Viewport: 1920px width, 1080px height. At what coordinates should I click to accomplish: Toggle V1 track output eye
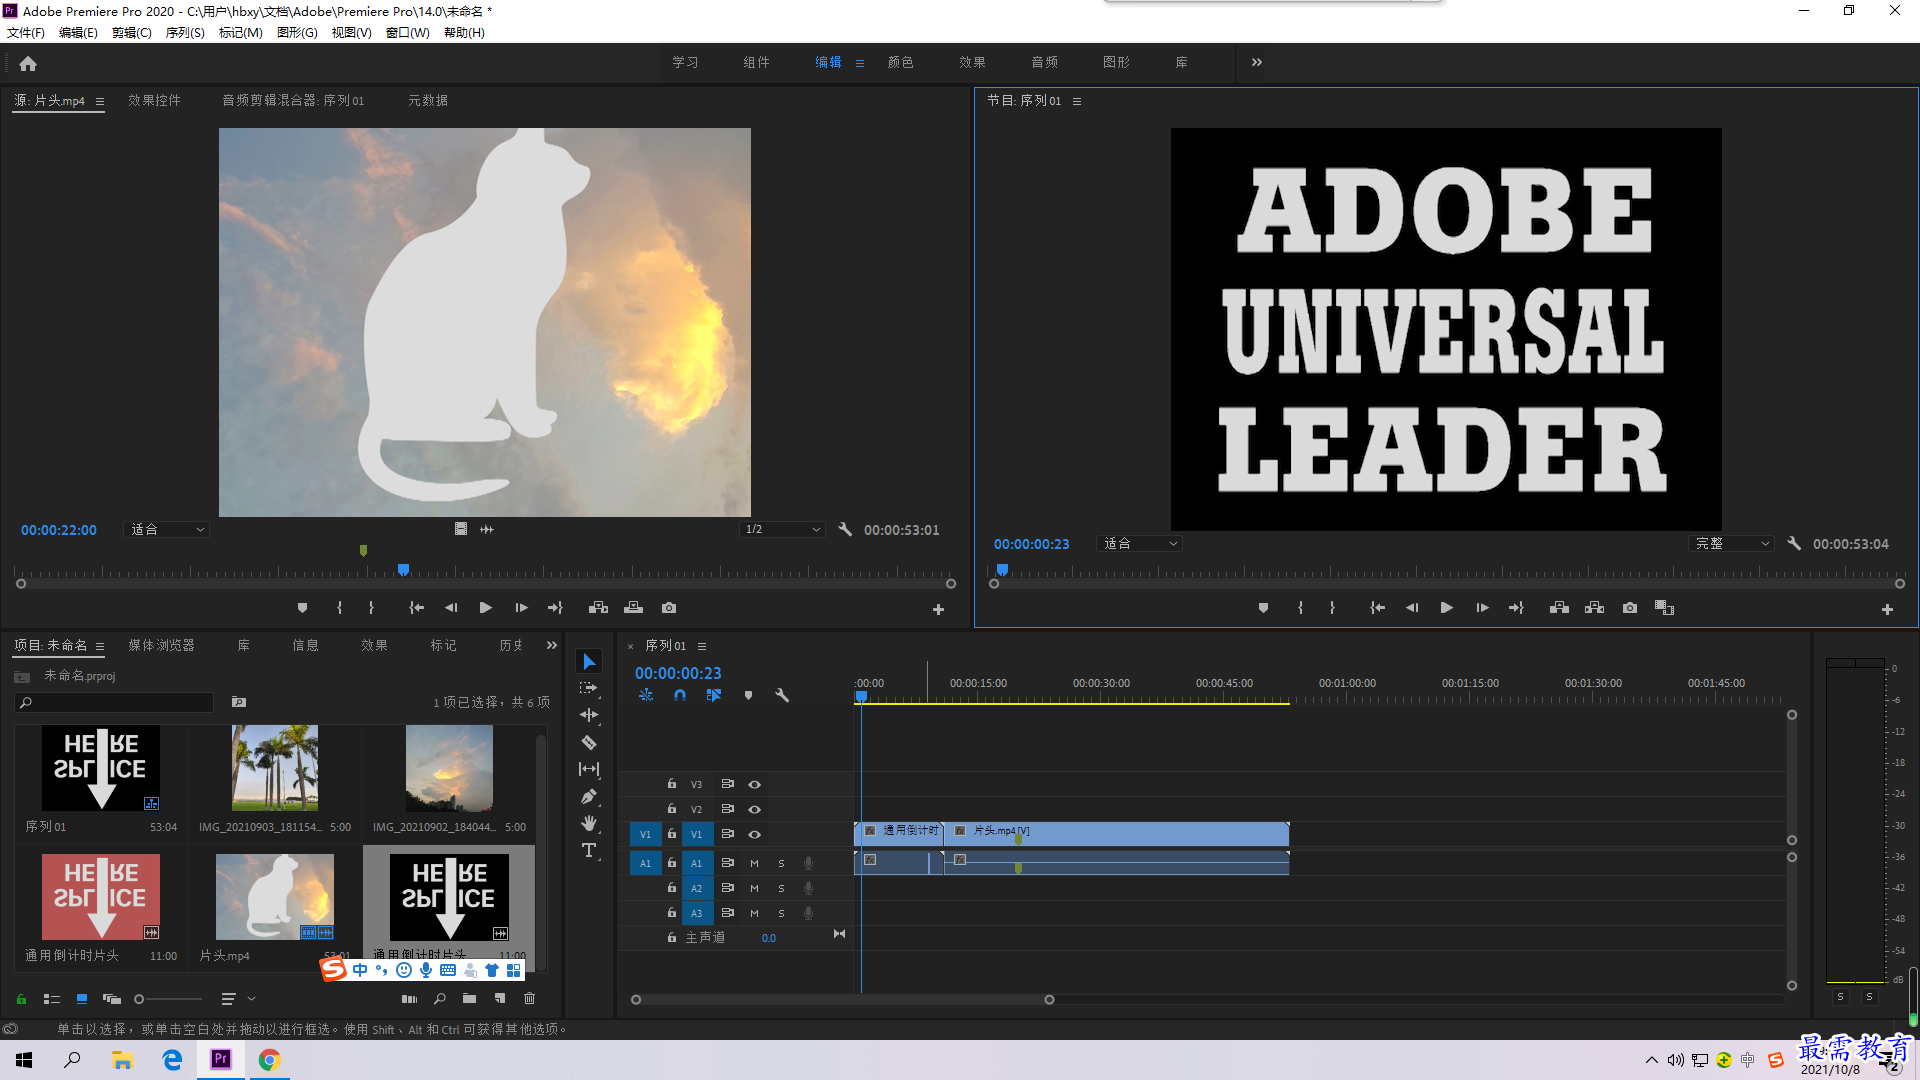[x=755, y=834]
